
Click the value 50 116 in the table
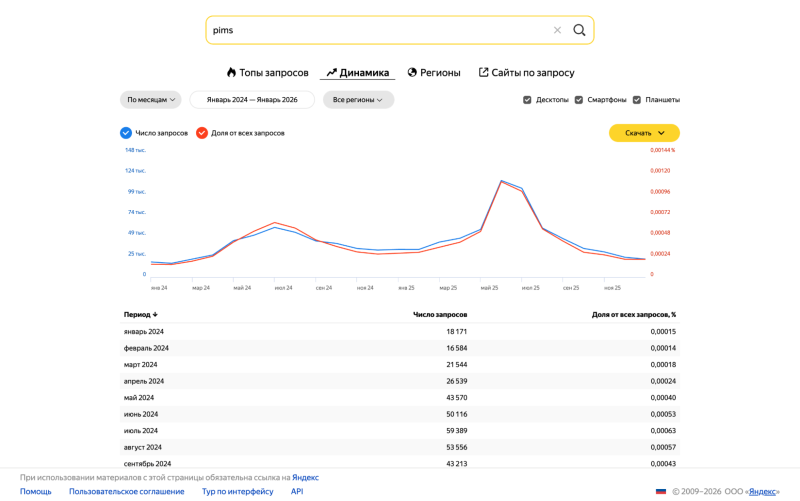pyautogui.click(x=457, y=414)
